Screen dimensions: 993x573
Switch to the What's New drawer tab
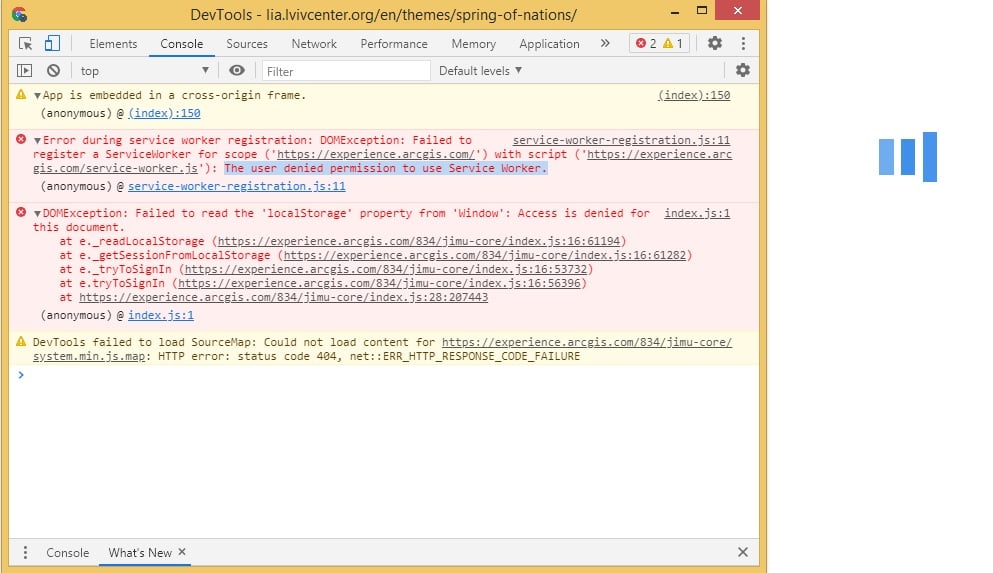[140, 553]
